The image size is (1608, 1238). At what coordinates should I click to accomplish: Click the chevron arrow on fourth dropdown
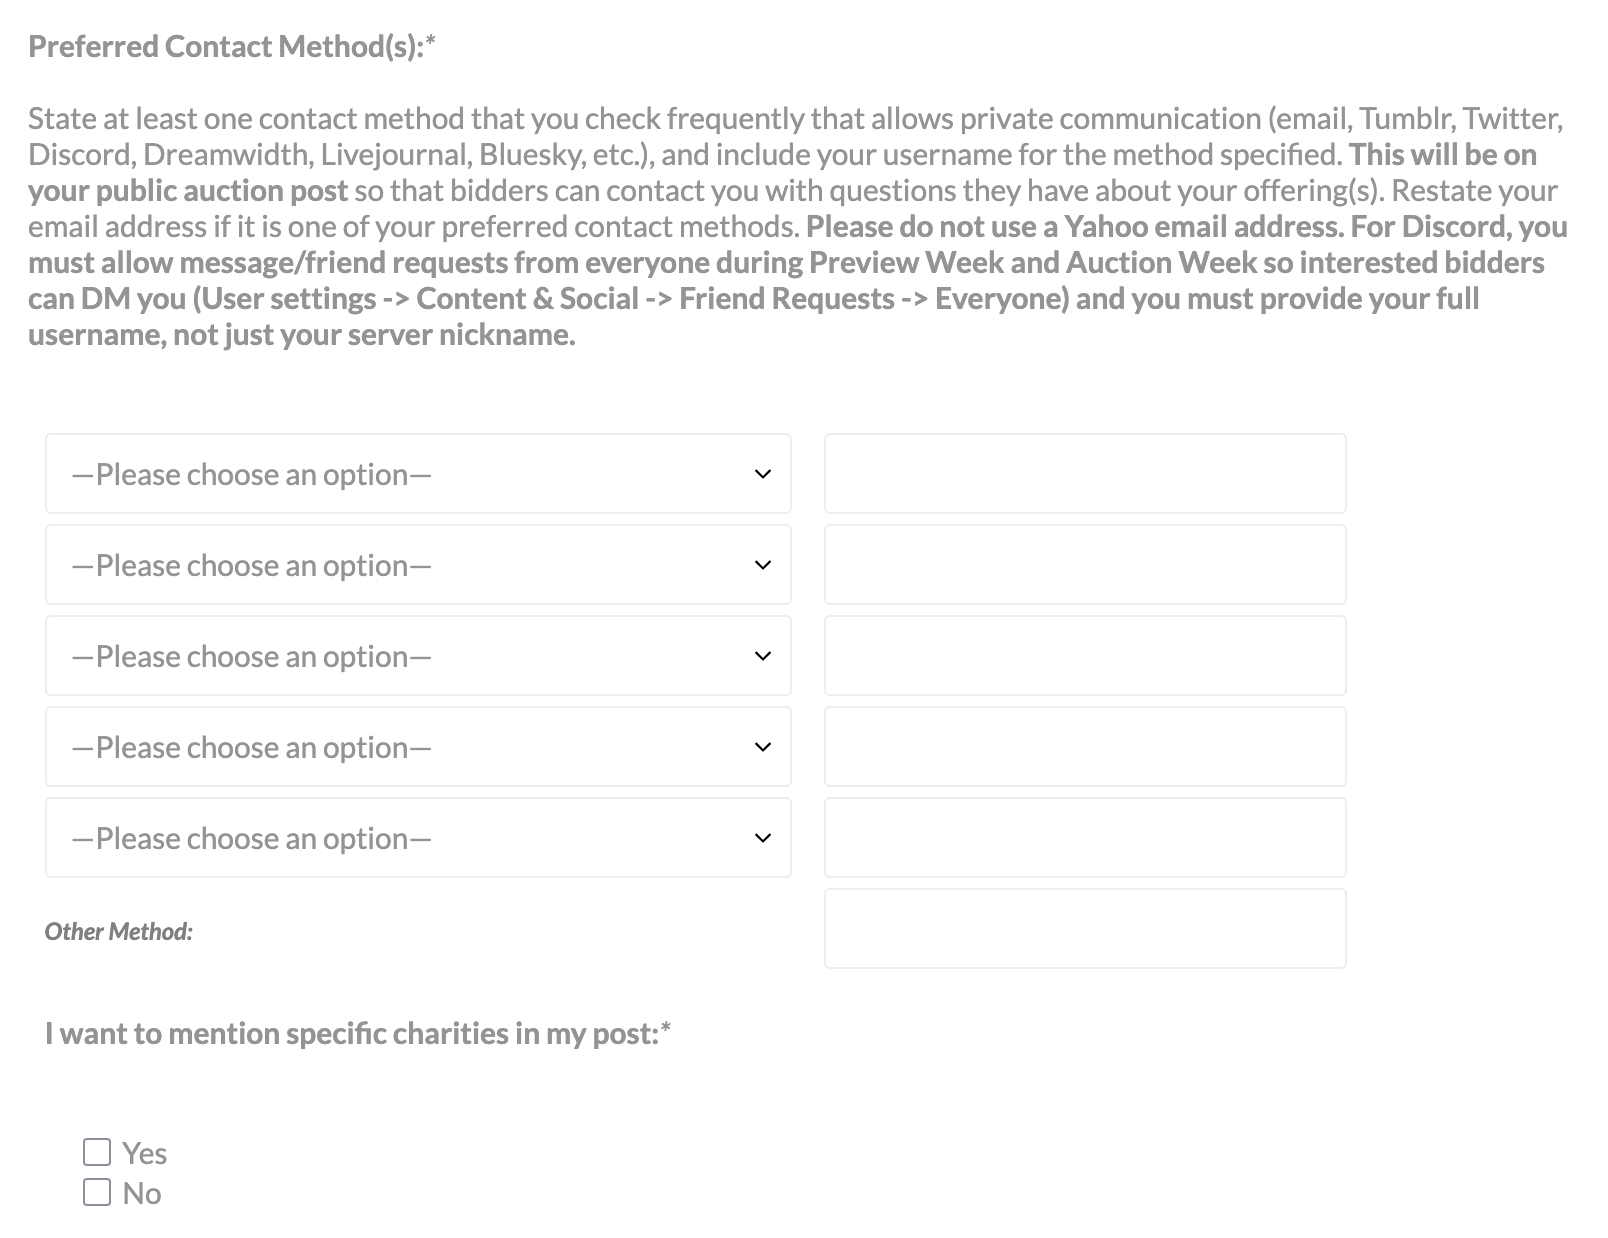click(763, 747)
